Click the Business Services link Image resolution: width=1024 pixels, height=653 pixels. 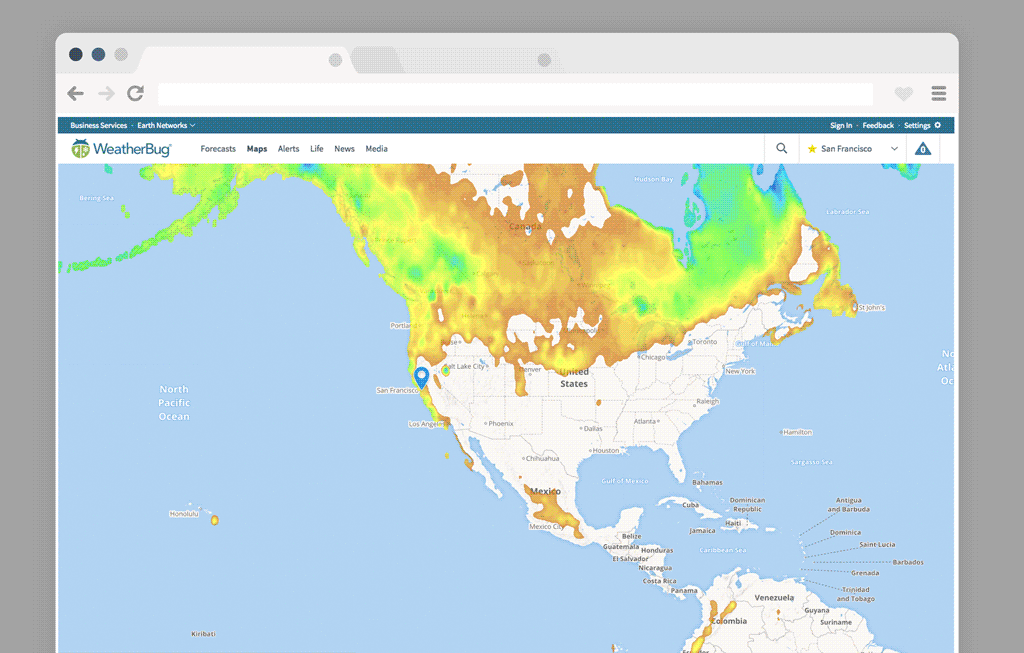pos(99,125)
